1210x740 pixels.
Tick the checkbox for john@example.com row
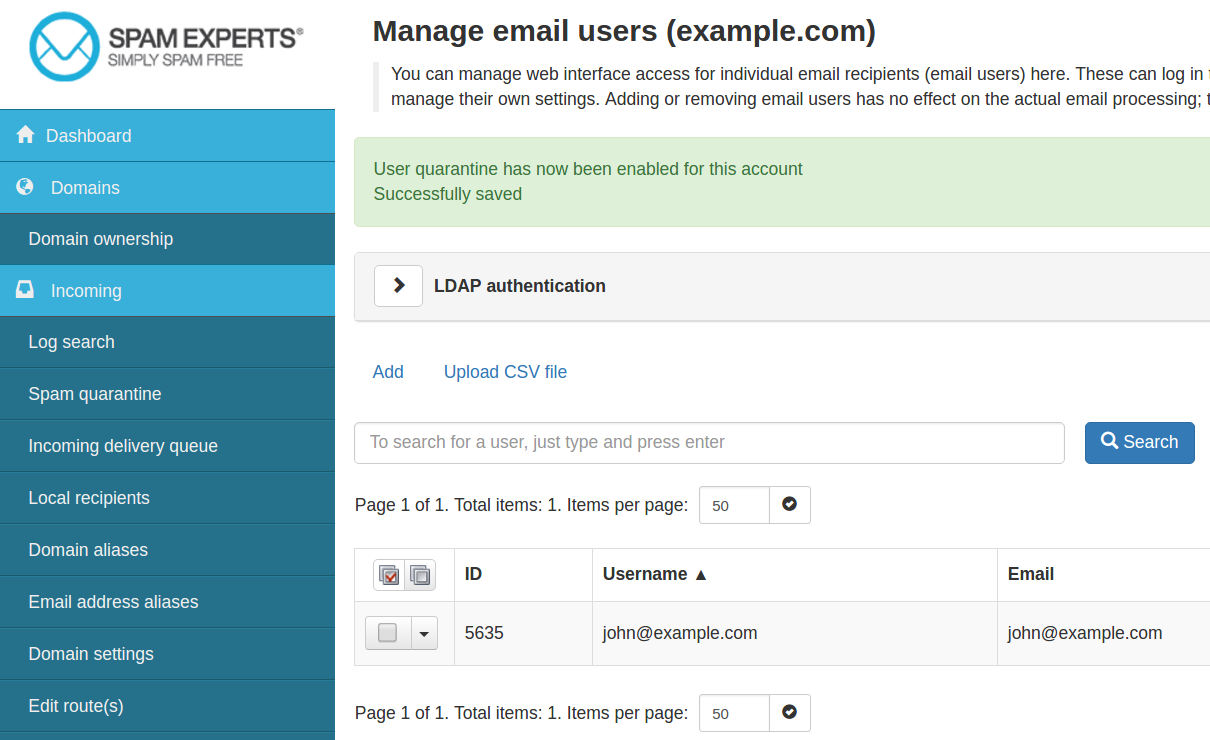pos(388,633)
